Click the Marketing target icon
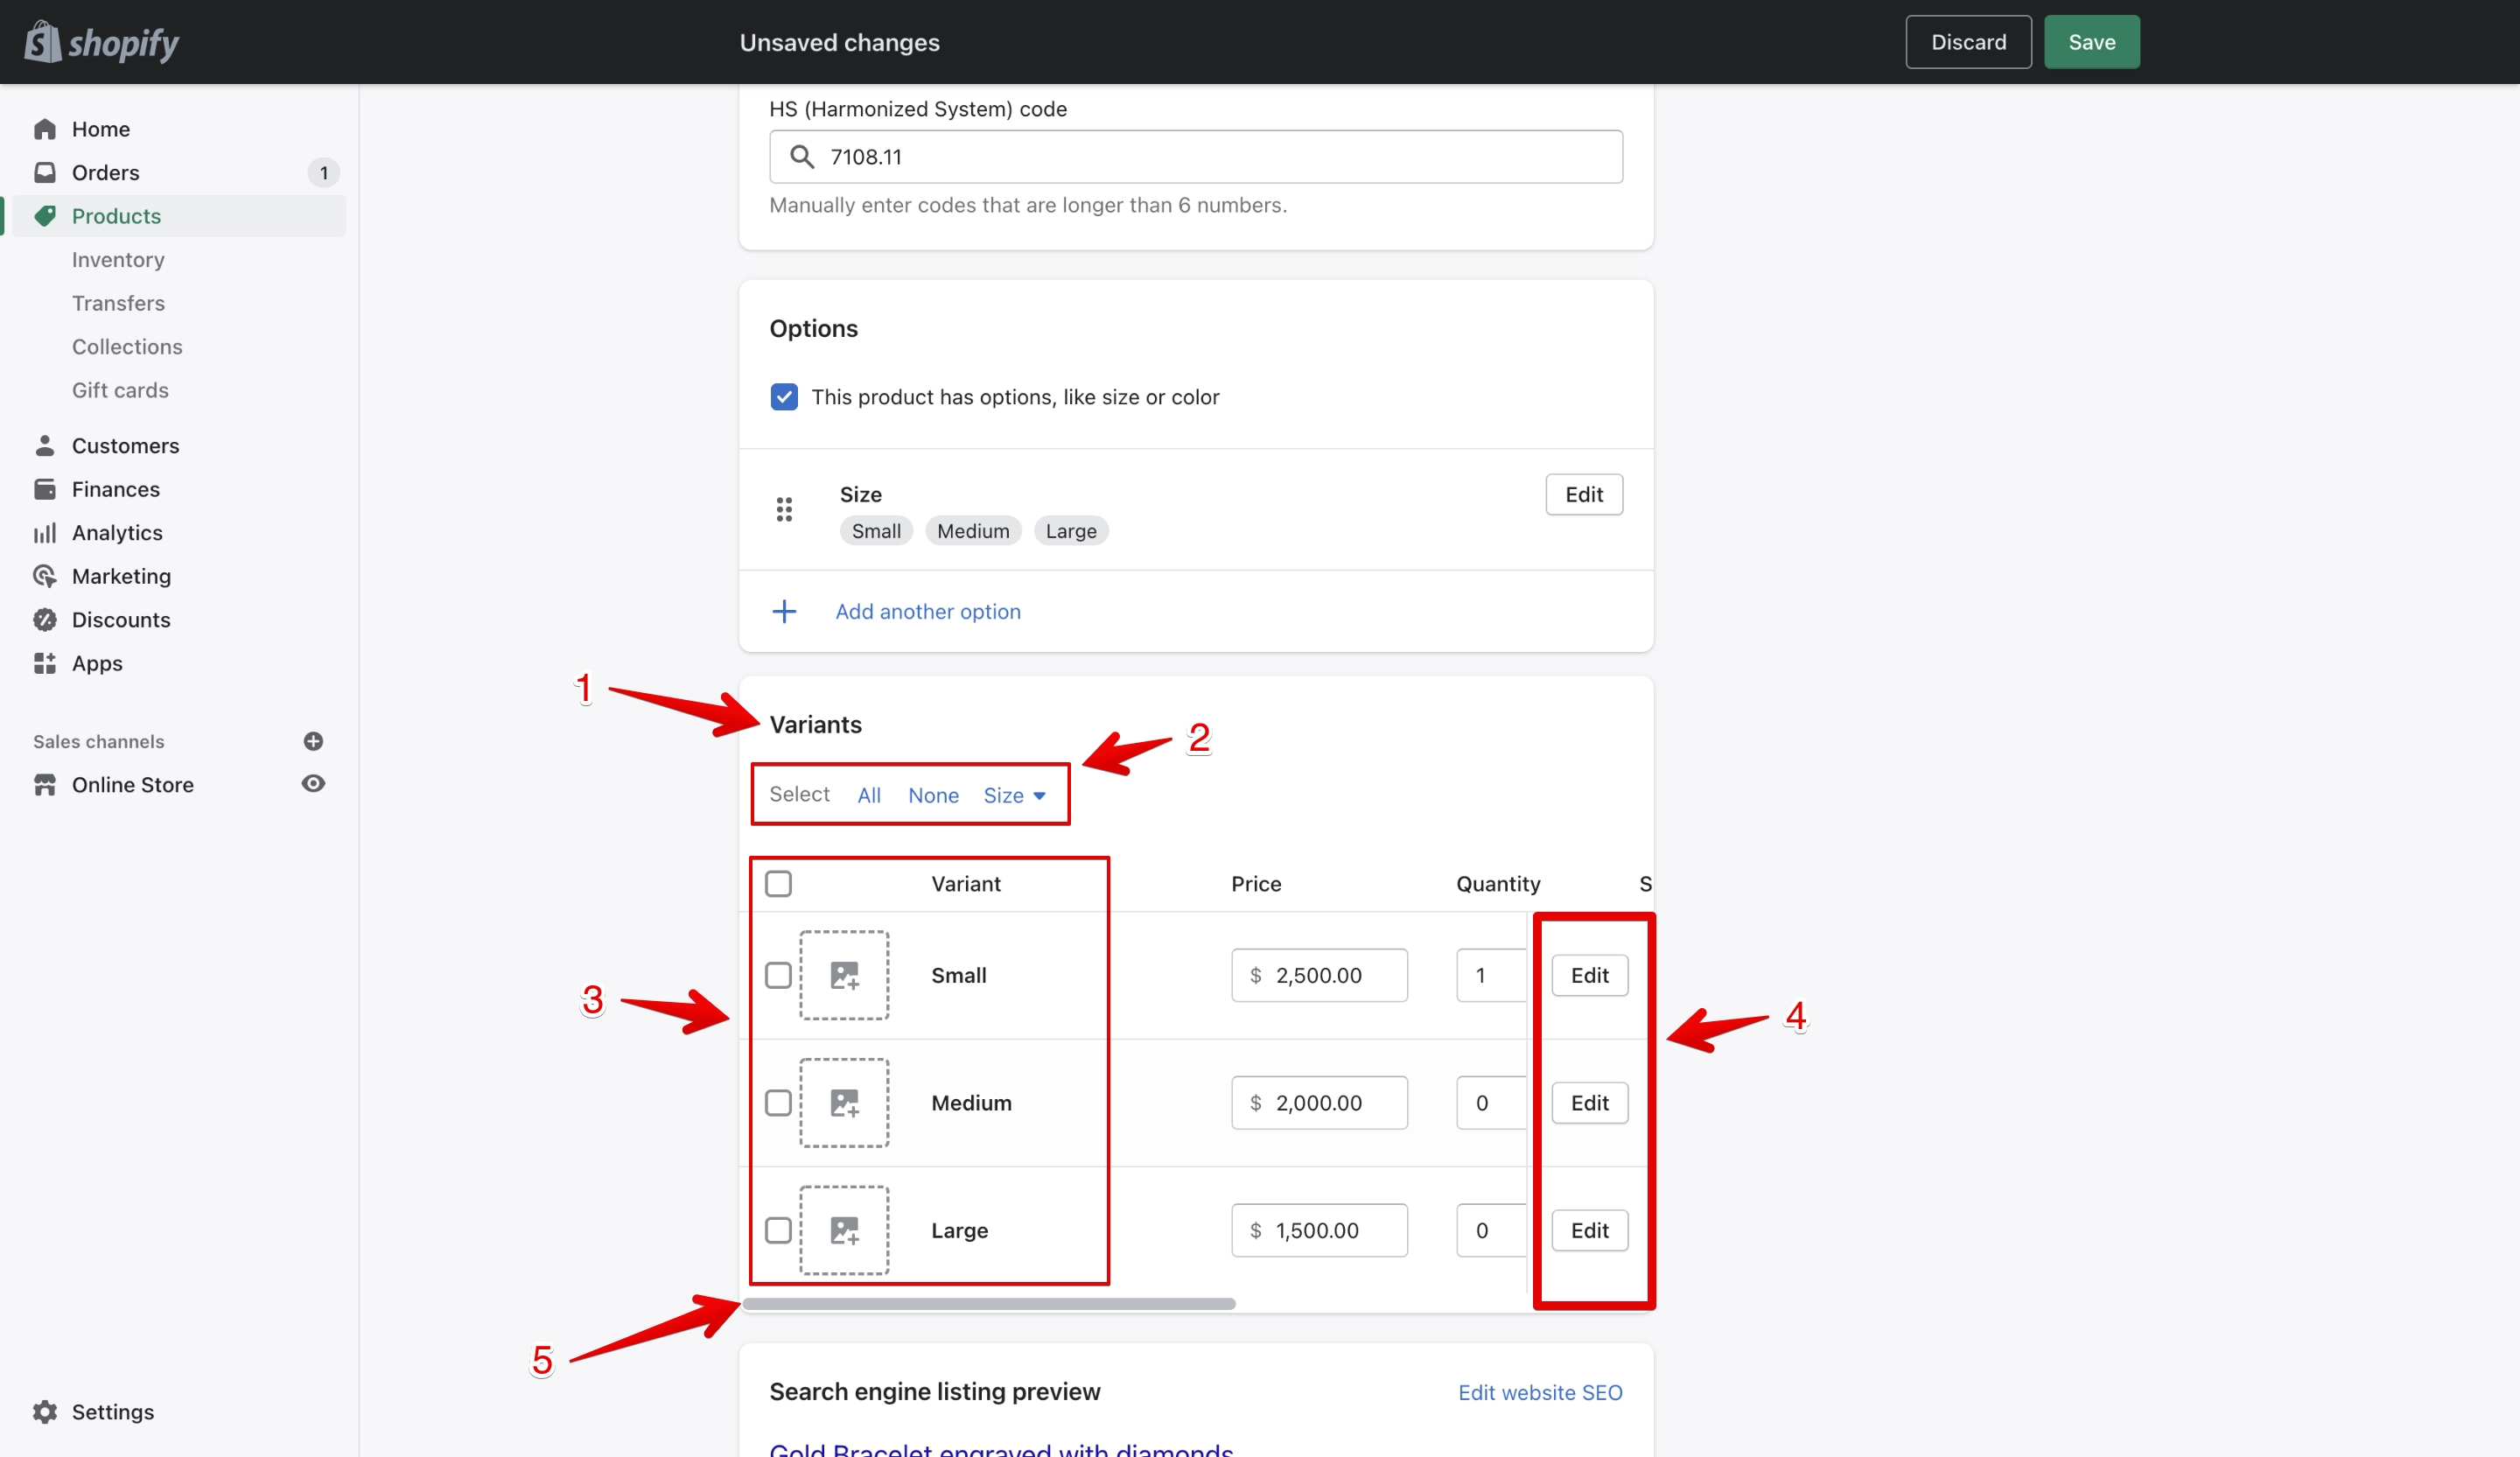This screenshot has height=1457, width=2520. point(45,576)
